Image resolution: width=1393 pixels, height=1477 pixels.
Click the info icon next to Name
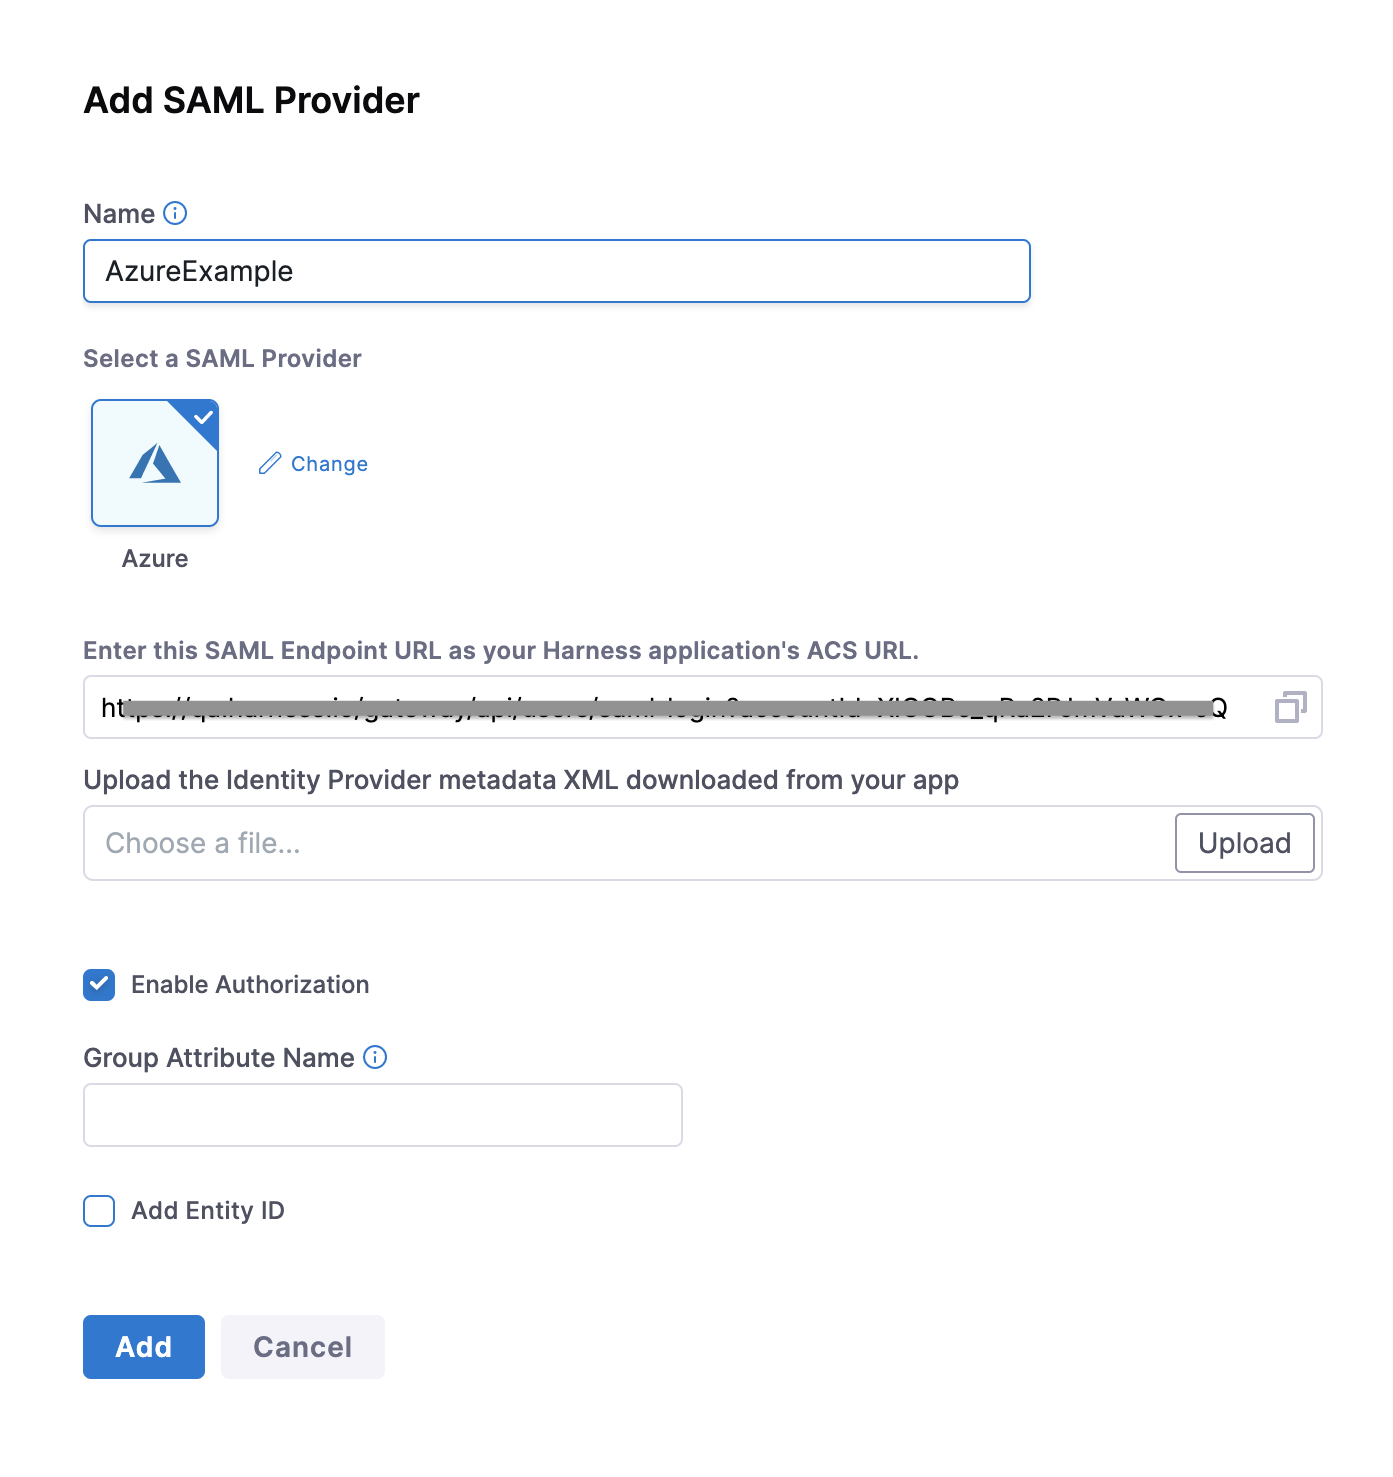coord(175,213)
